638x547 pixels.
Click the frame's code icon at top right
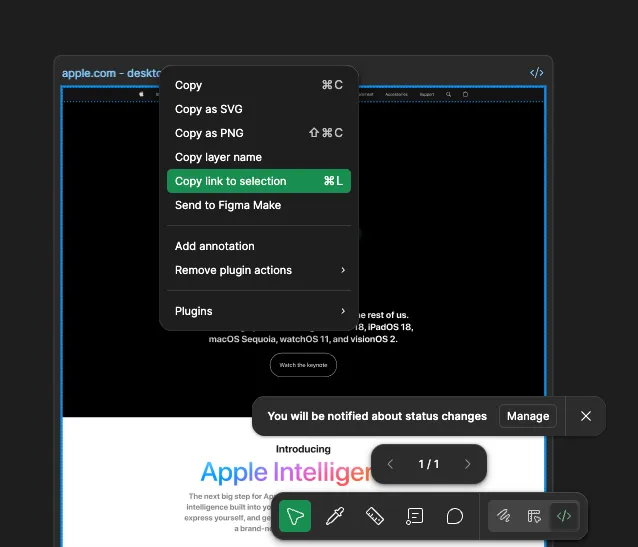pyautogui.click(x=536, y=73)
